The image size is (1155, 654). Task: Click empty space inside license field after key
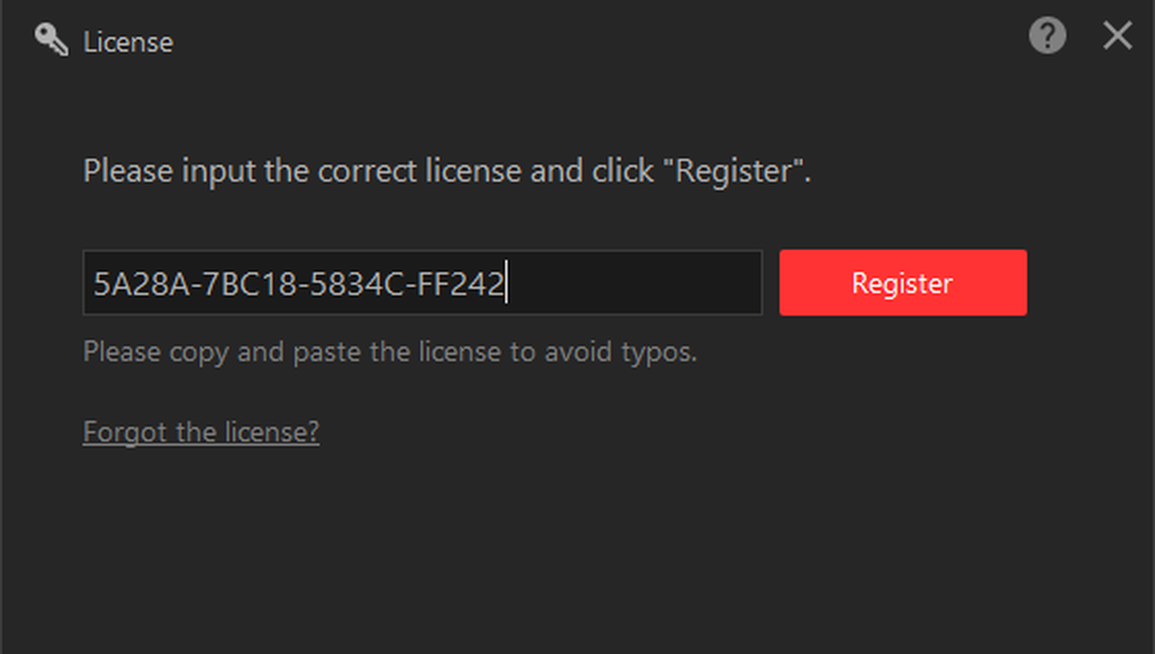(x=633, y=283)
